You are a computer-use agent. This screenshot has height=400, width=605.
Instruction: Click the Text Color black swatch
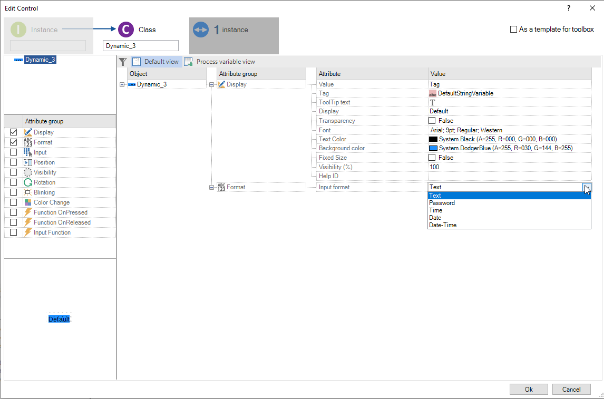tap(433, 139)
